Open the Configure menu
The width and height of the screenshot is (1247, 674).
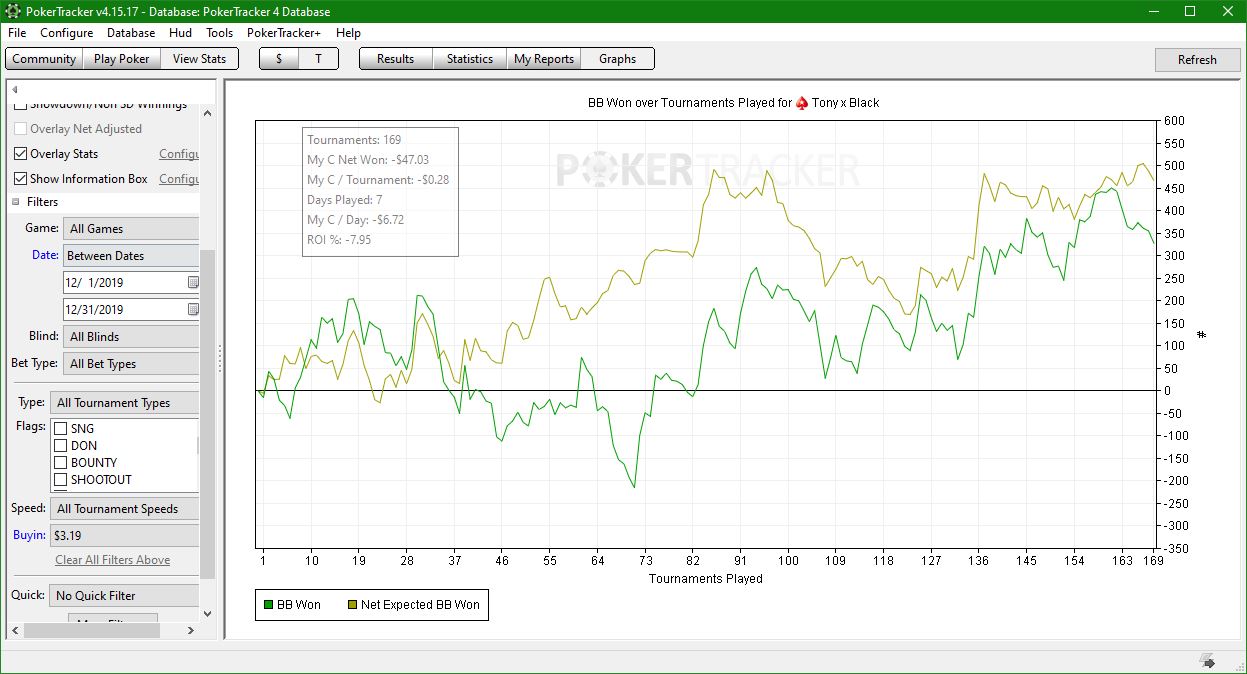[67, 33]
